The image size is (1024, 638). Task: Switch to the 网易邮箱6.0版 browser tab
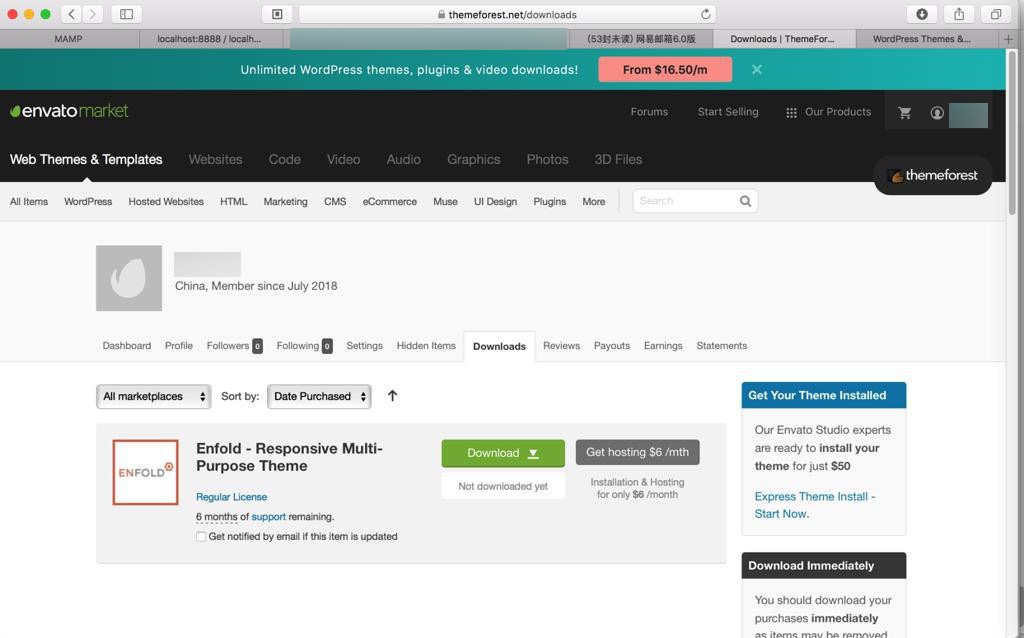641,39
